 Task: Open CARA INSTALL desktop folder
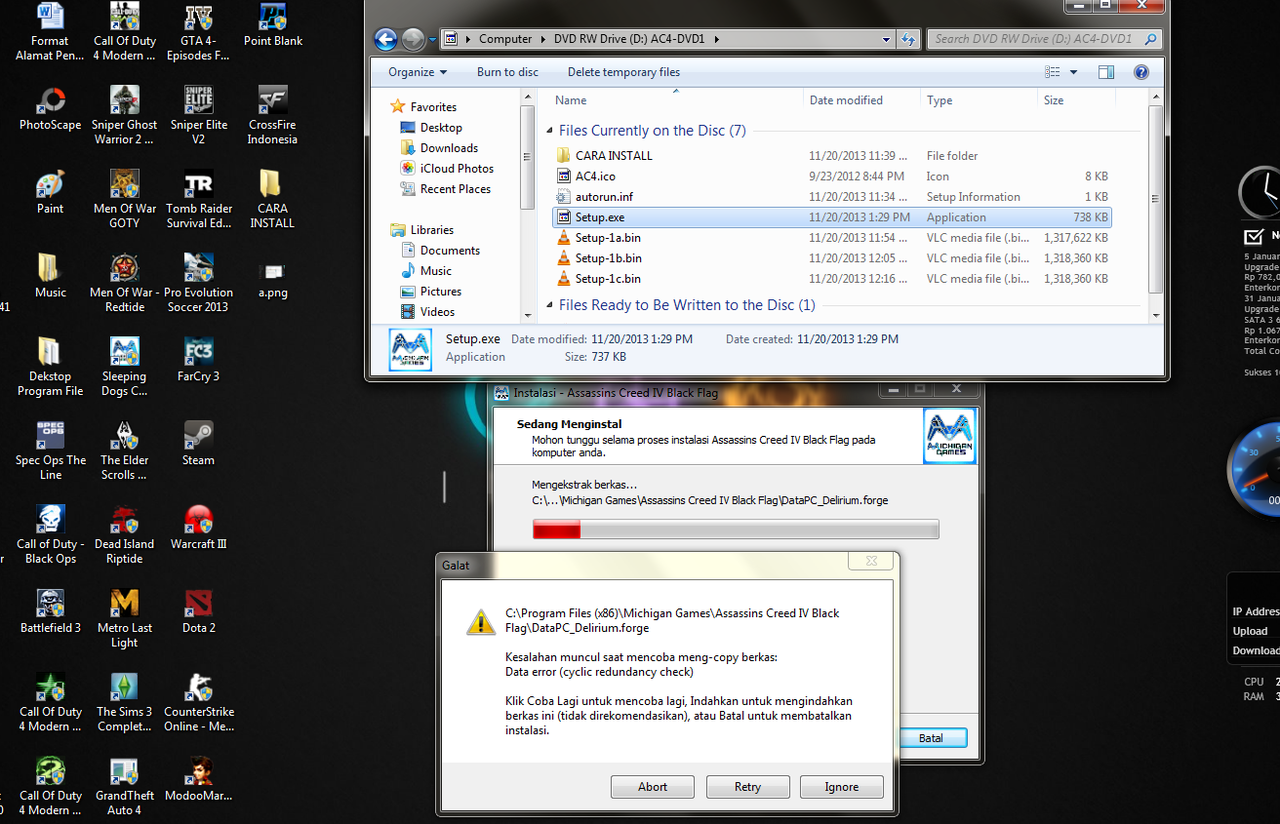pos(273,200)
